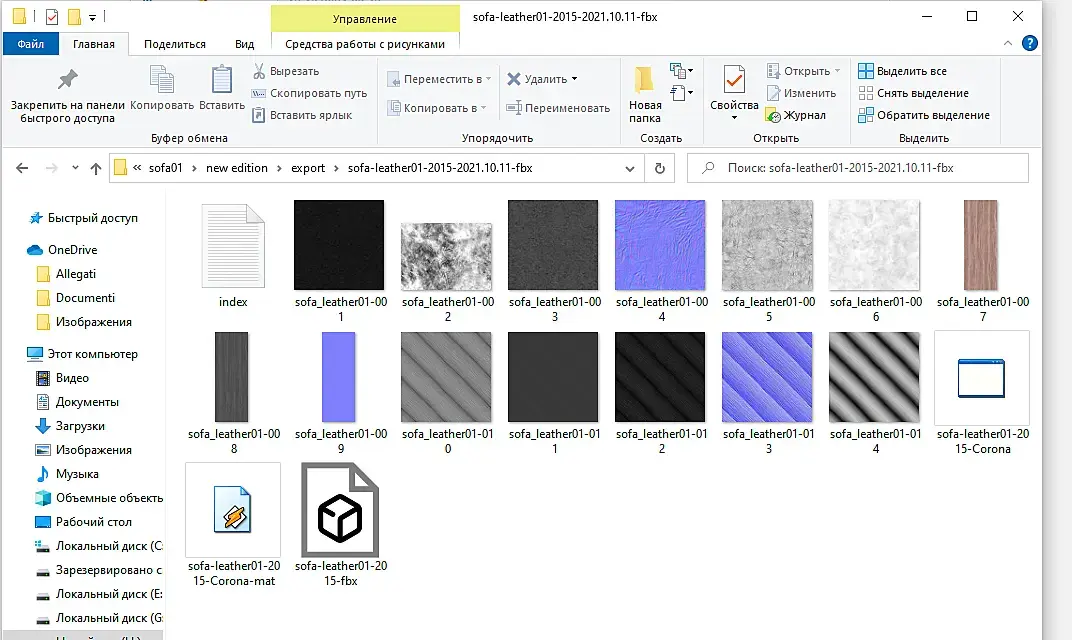Viewport: 1072px width, 640px height.
Task: Click Переименовать to rename file
Action: pyautogui.click(x=558, y=108)
